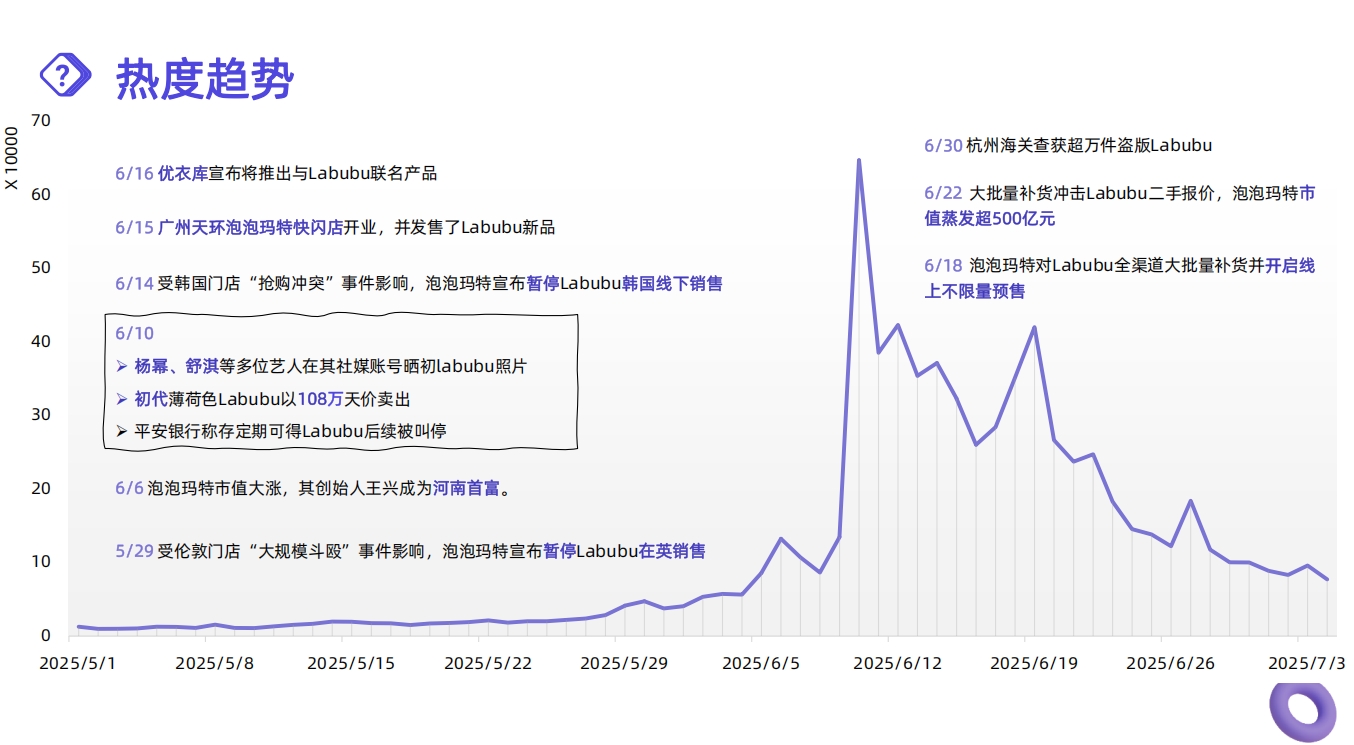The width and height of the screenshot is (1354, 745).
Task: Click the y-axis value 60
Action: 41,193
